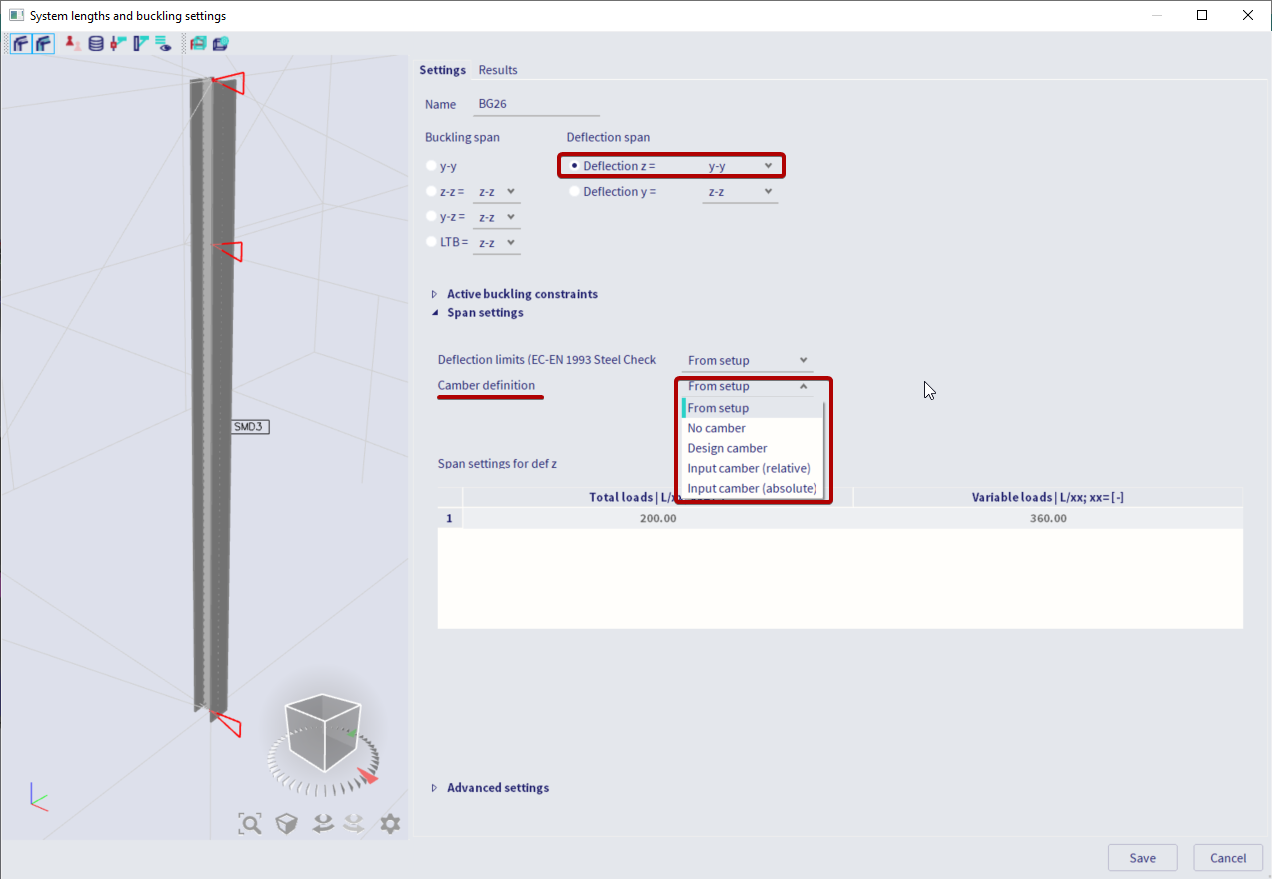Choose 'Design camber' from the list
Image resolution: width=1272 pixels, height=879 pixels.
(727, 448)
